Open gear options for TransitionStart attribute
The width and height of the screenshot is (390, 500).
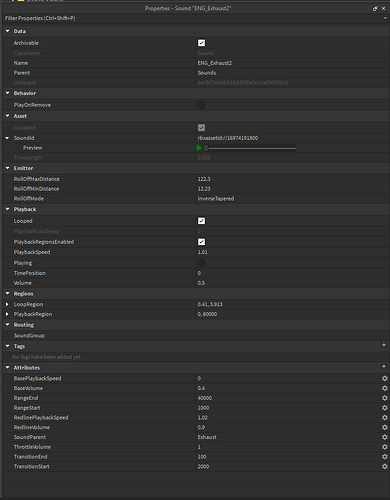385,466
